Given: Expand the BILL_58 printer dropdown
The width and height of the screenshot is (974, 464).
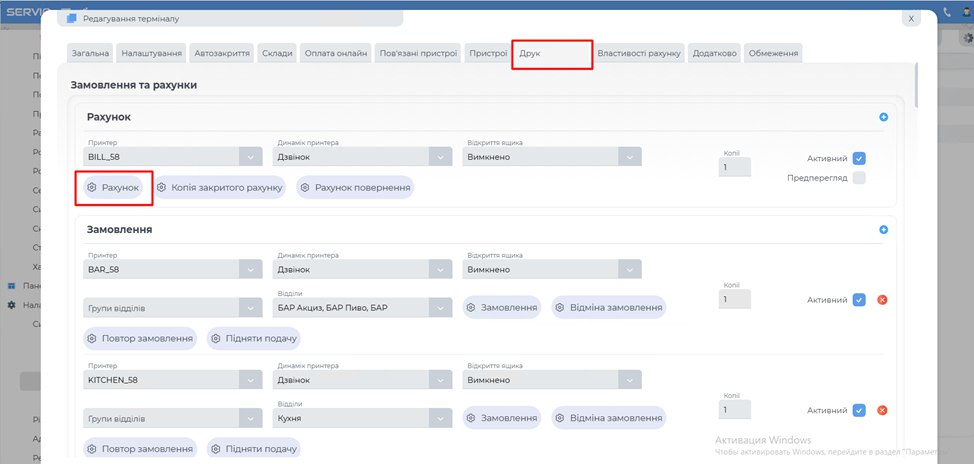Looking at the screenshot, I should pos(251,157).
